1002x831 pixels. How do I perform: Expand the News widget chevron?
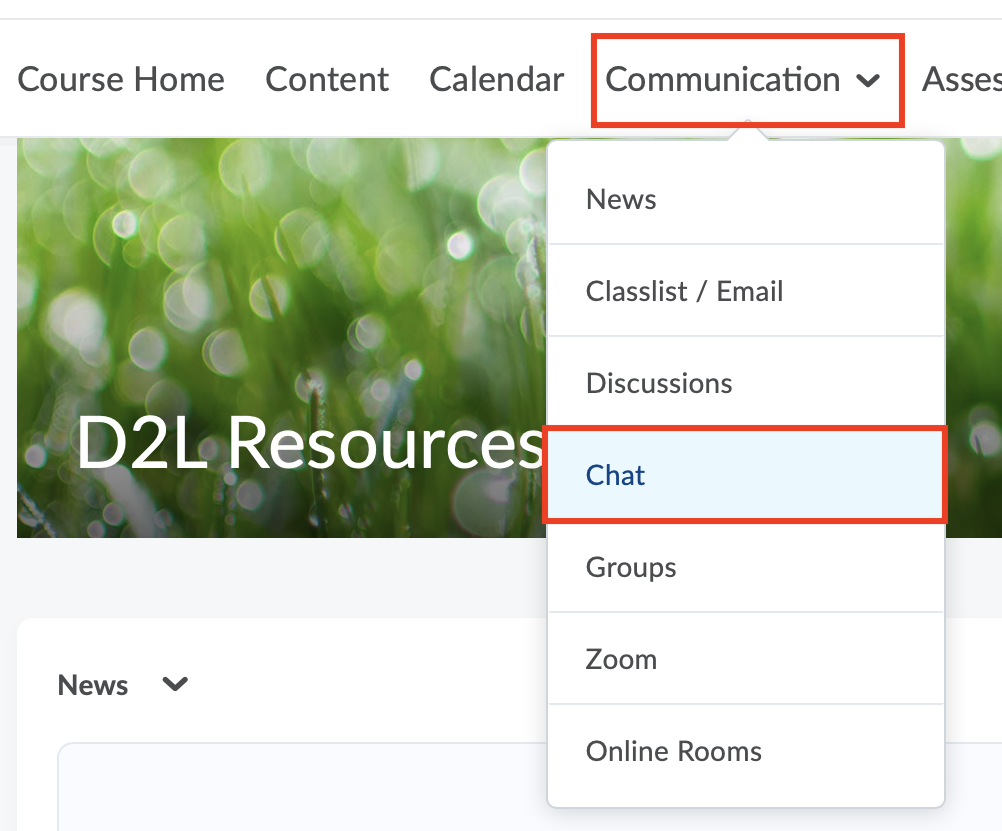tap(174, 685)
